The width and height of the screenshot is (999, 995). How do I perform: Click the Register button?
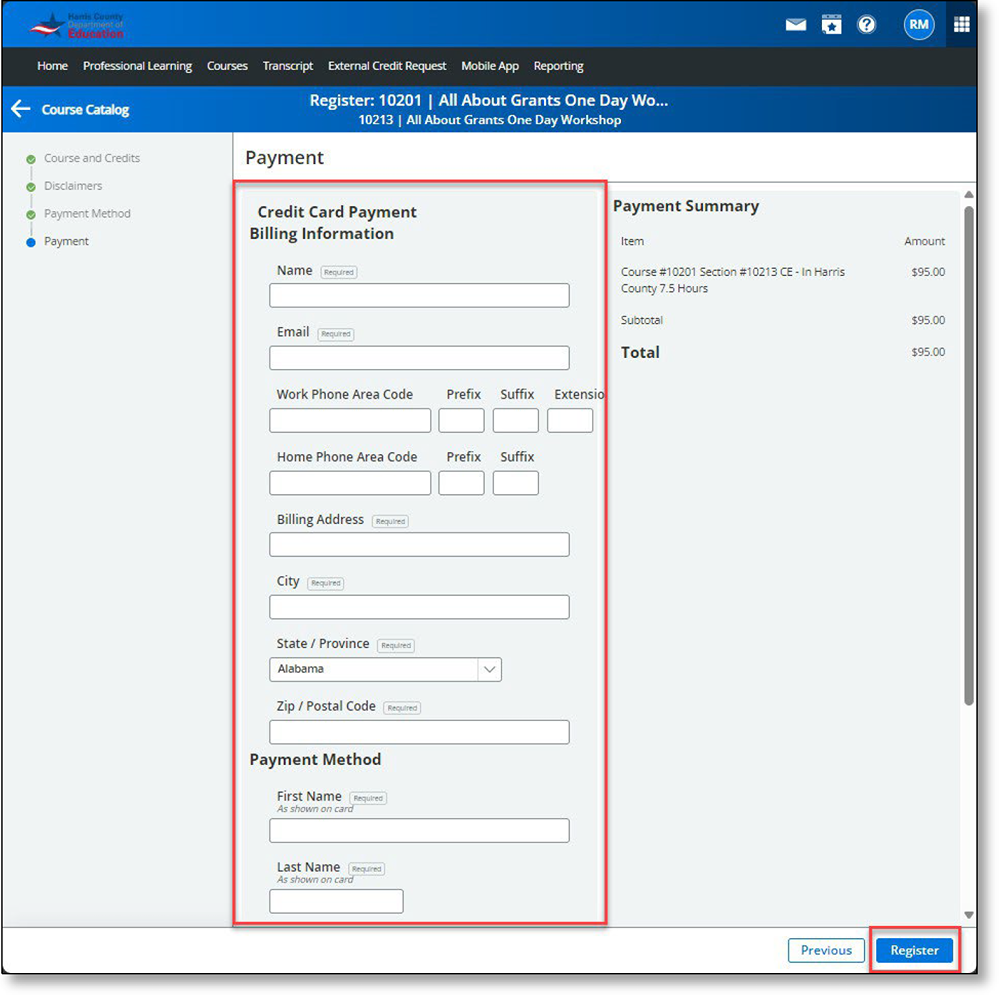tap(913, 950)
